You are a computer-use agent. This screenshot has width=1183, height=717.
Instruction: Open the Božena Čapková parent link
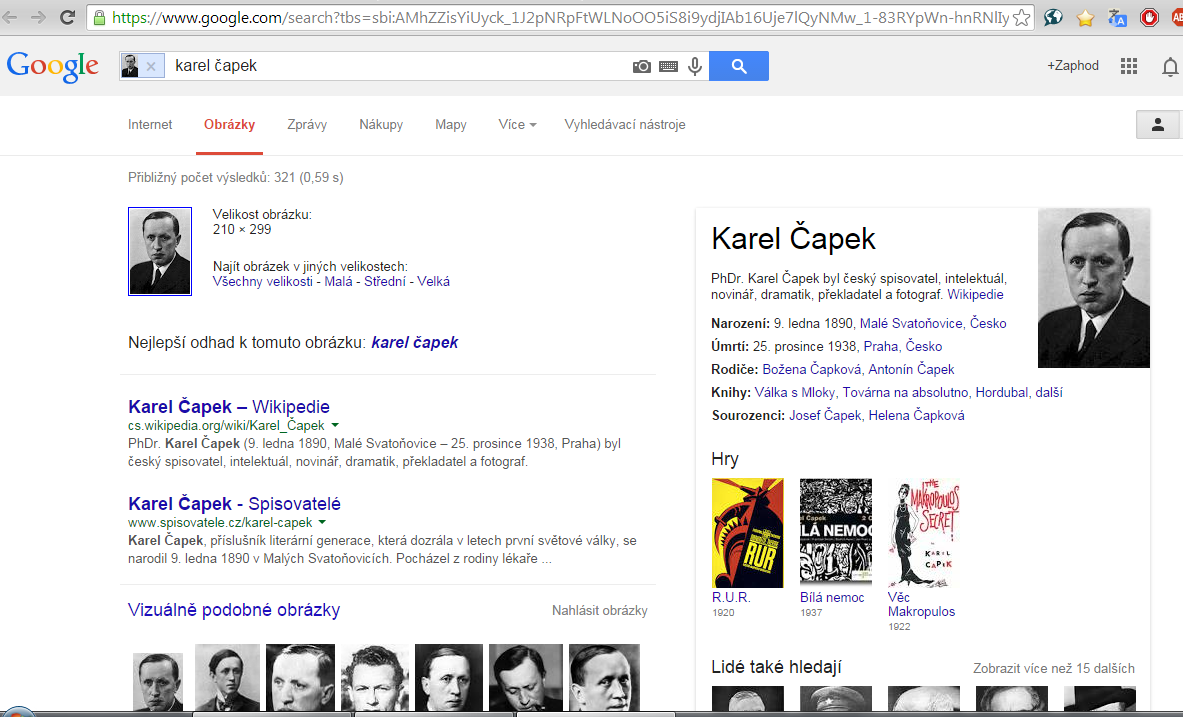(x=812, y=369)
